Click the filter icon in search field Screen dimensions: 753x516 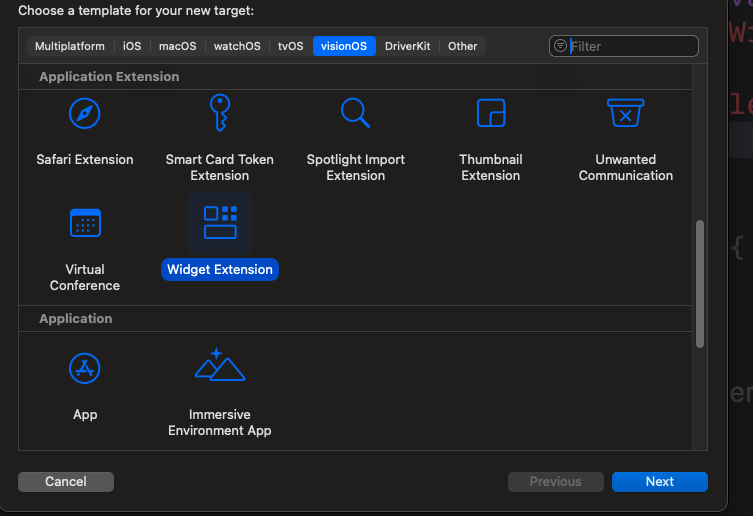(x=560, y=46)
